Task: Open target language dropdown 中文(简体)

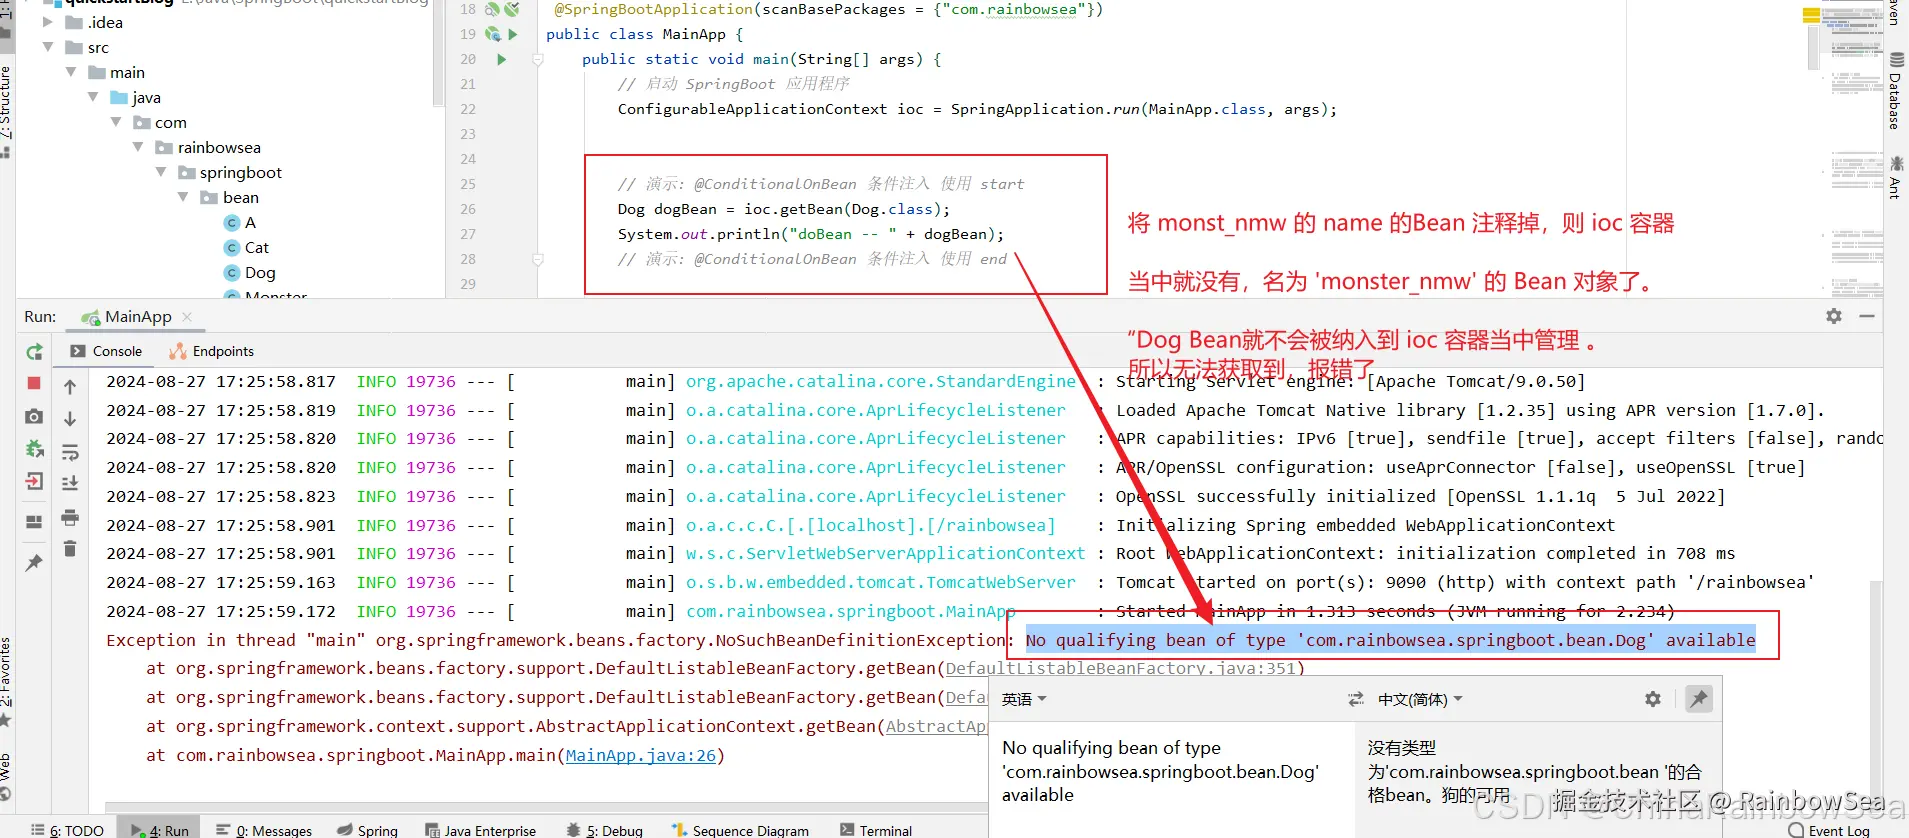Action: click(x=1420, y=699)
